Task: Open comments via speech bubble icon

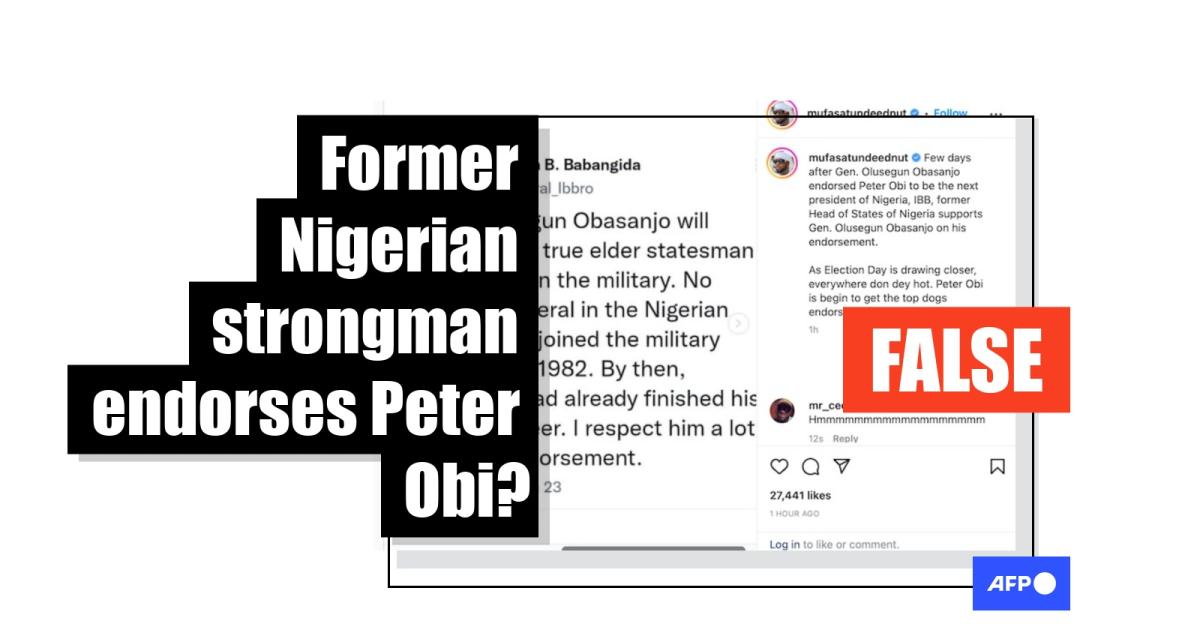Action: pos(811,467)
